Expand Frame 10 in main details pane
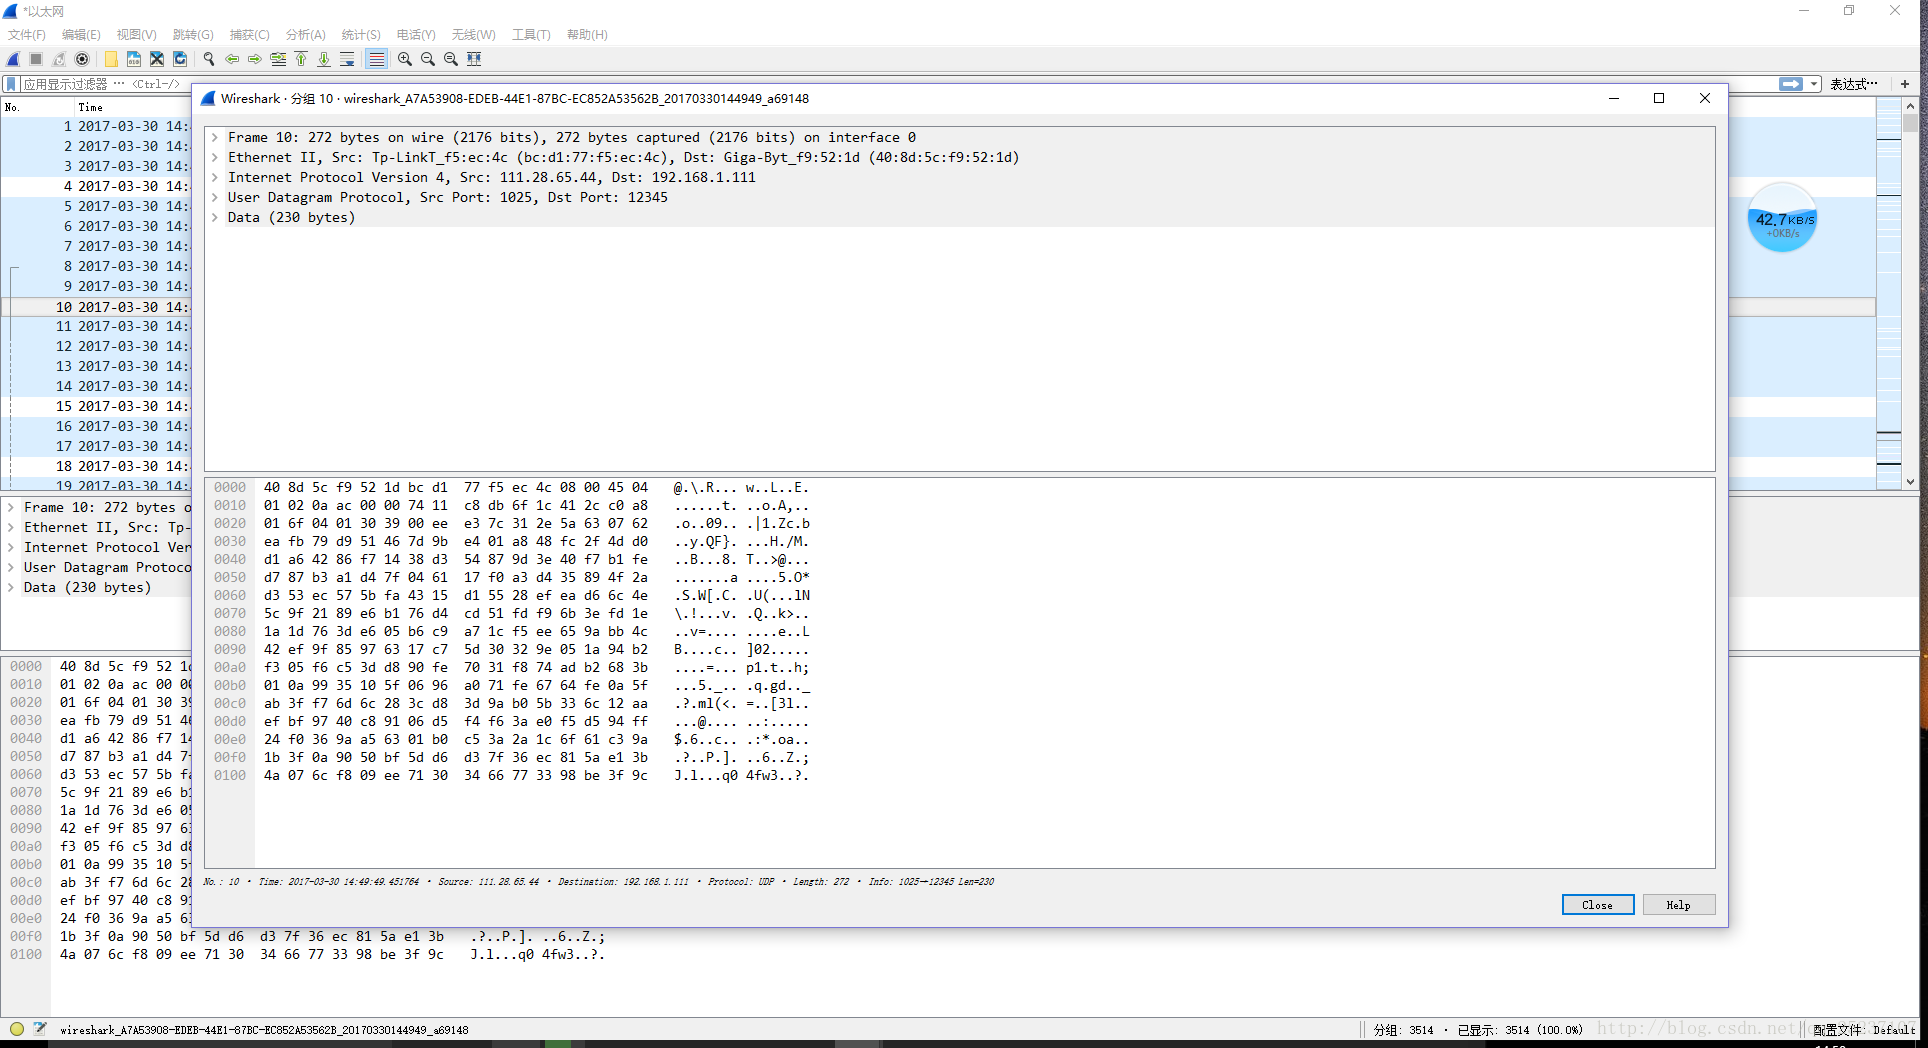Screen dimensions: 1928x1048 click(11, 508)
